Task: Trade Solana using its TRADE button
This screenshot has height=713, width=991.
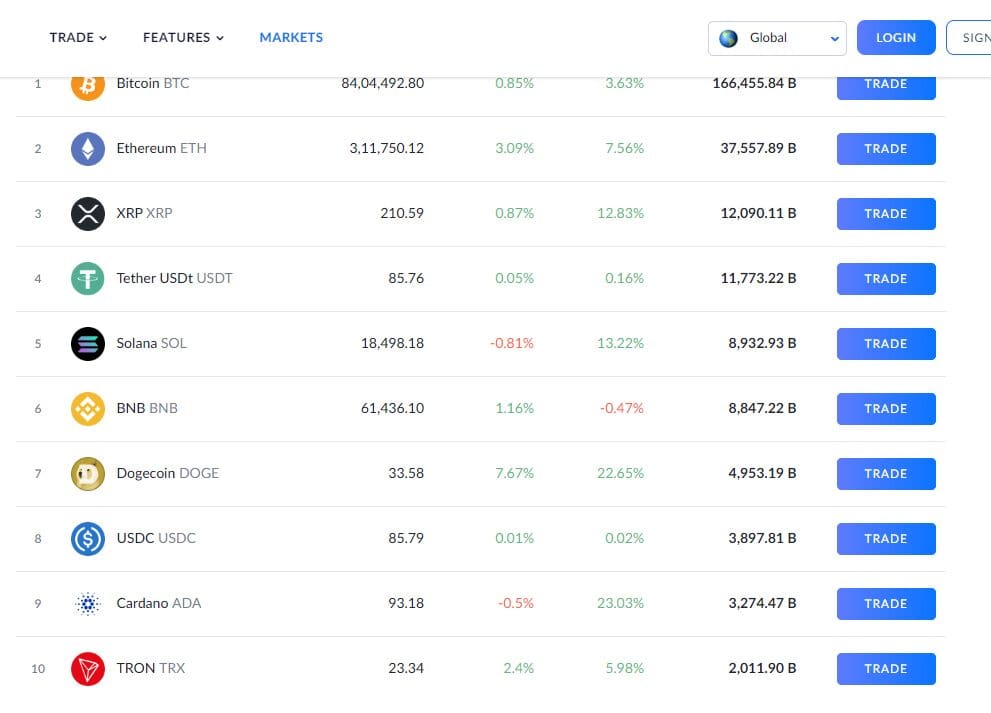Action: (x=886, y=344)
